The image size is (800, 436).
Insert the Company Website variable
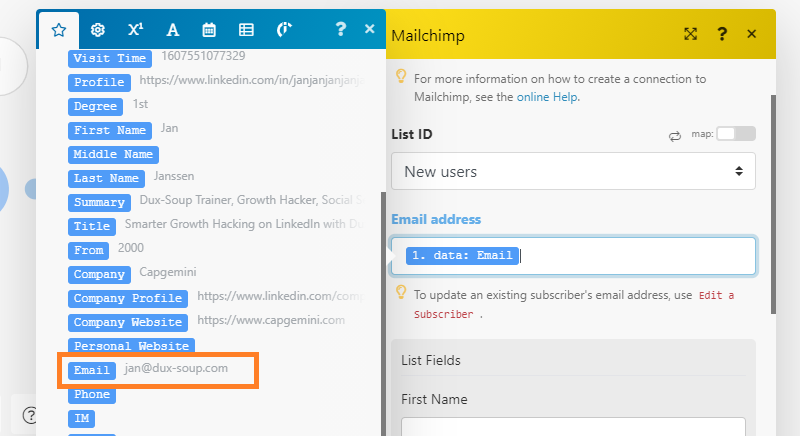128,322
